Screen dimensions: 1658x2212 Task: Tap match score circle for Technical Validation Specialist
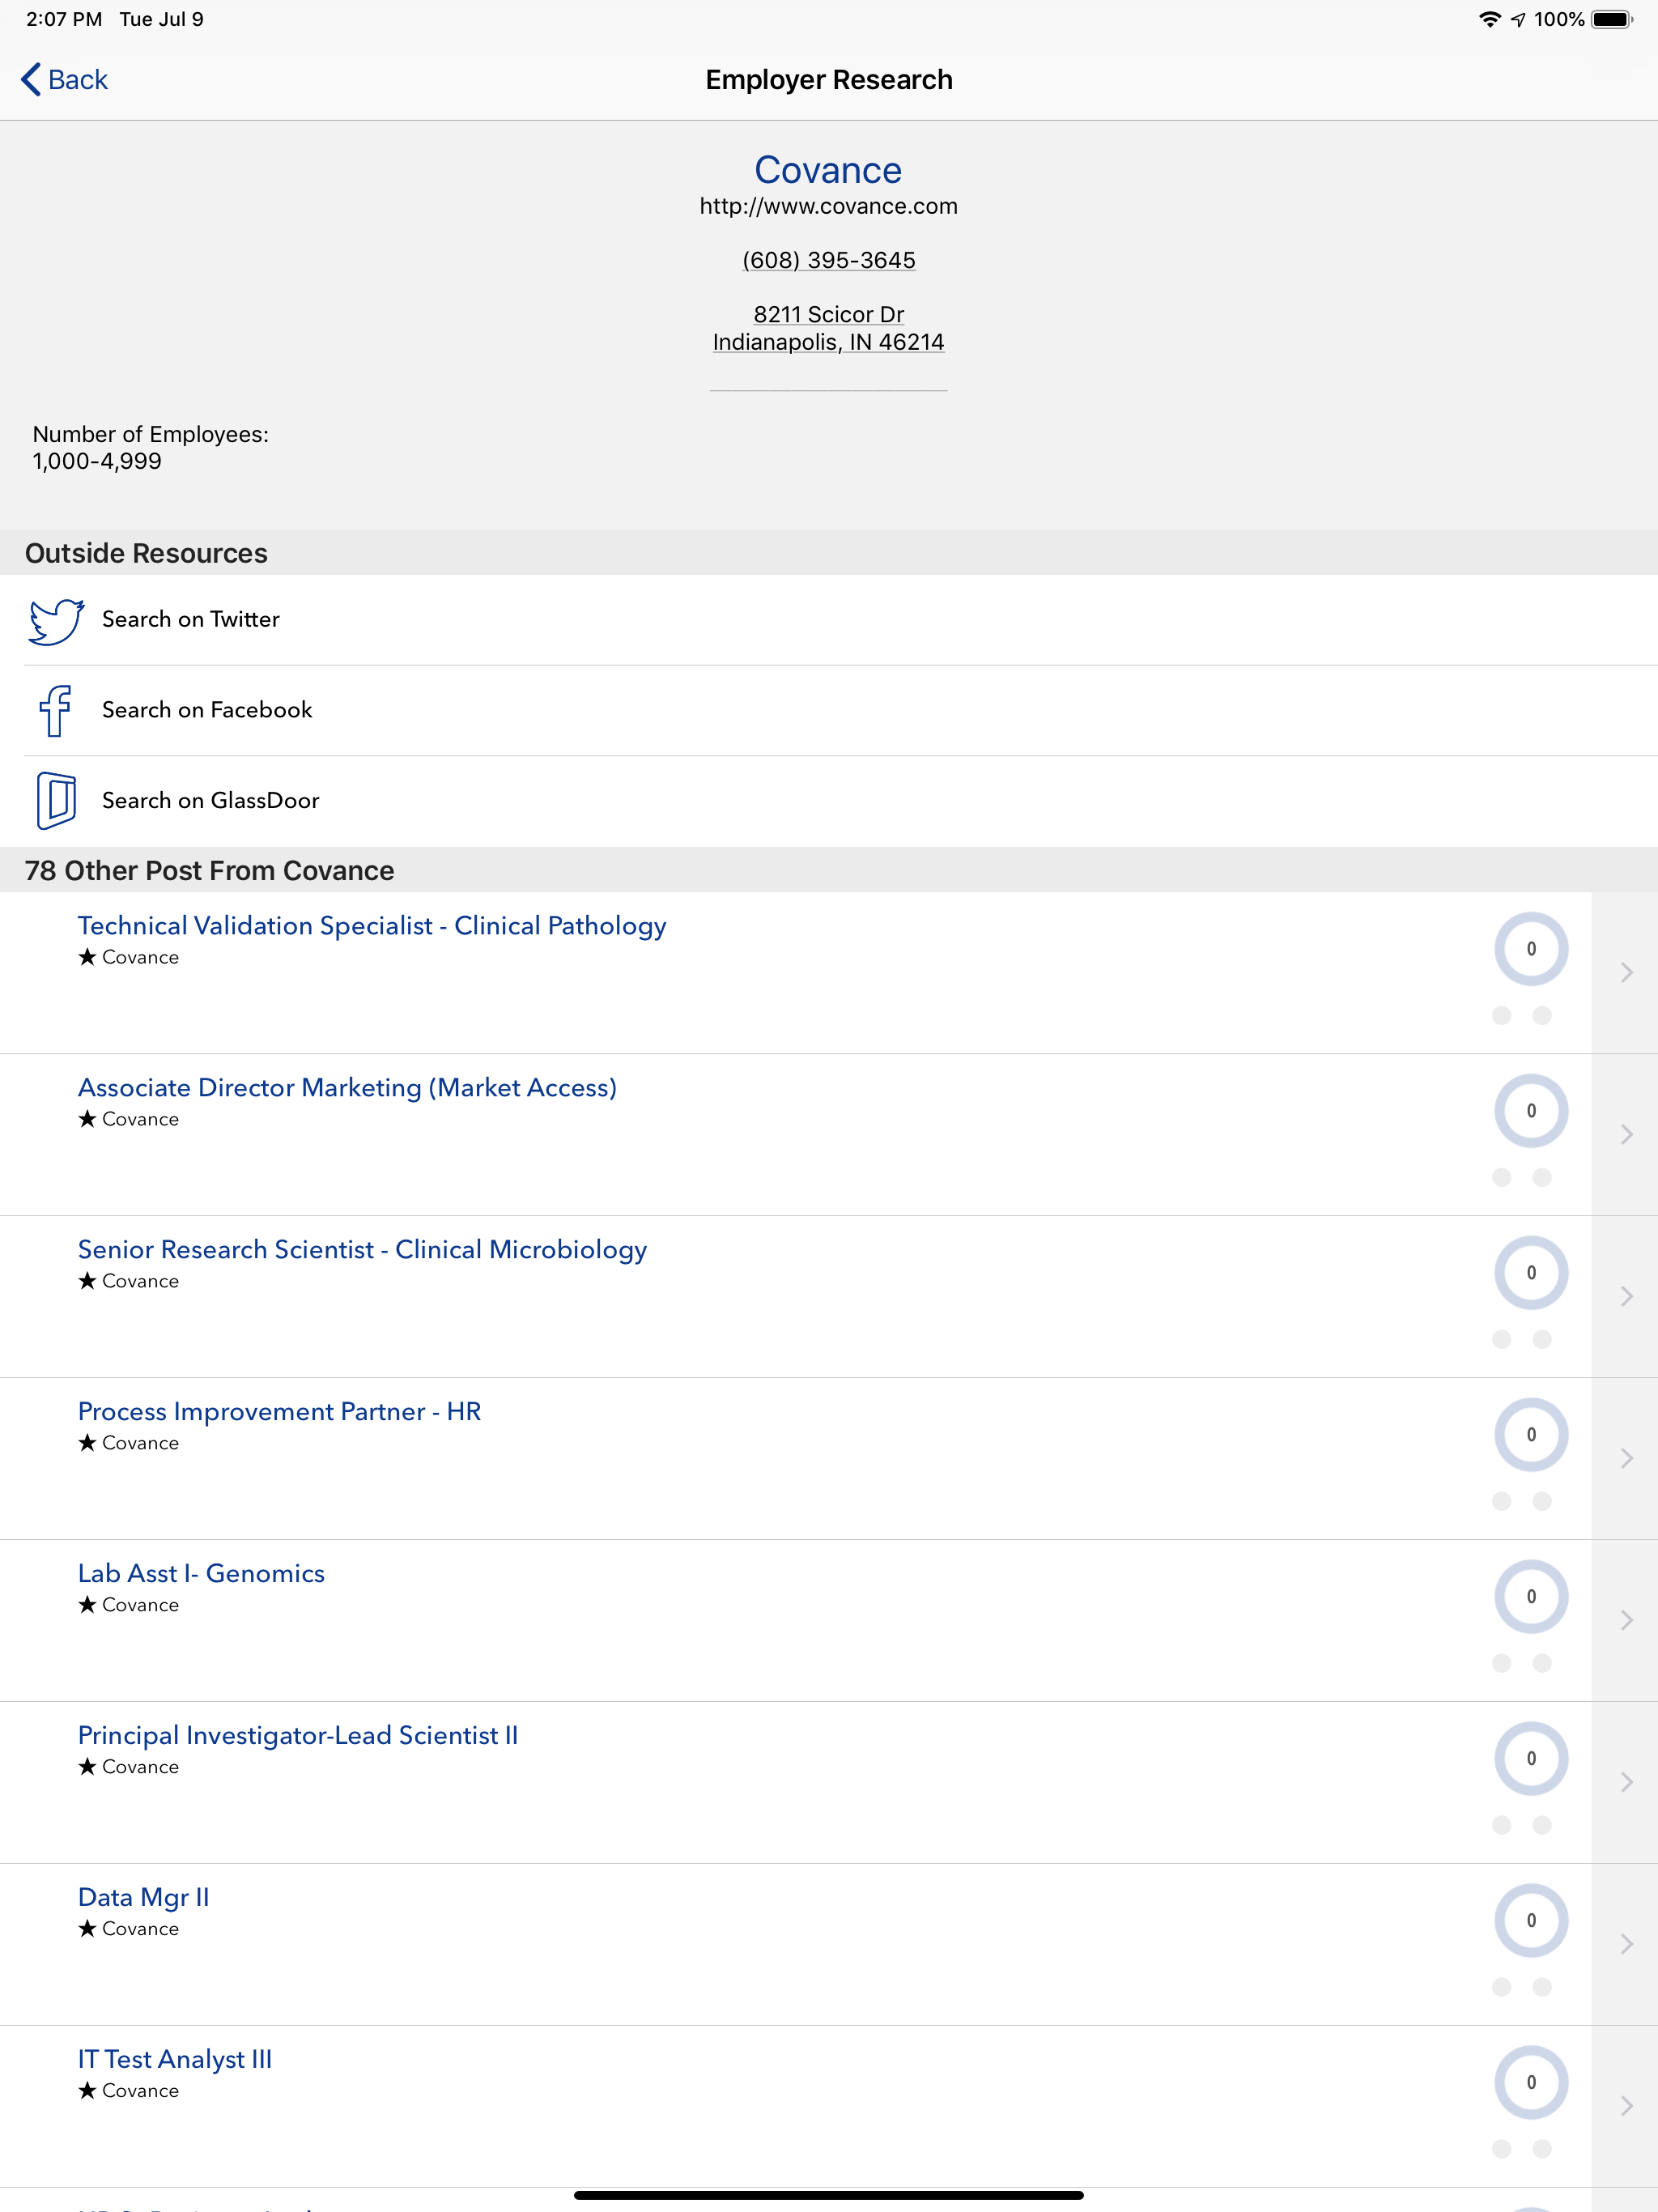pos(1531,949)
